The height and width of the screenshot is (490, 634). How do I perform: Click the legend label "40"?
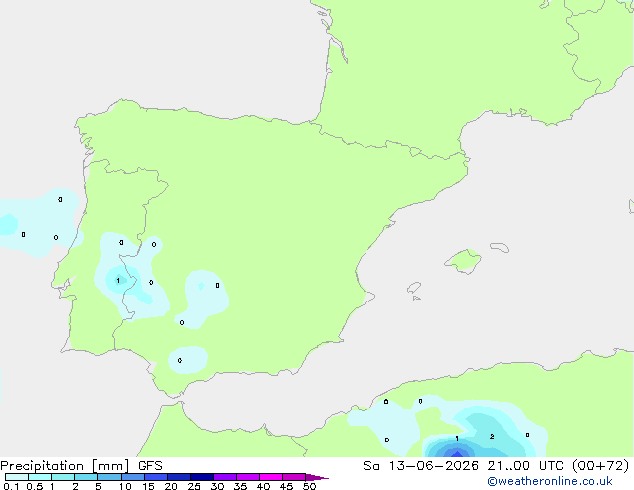[263, 486]
